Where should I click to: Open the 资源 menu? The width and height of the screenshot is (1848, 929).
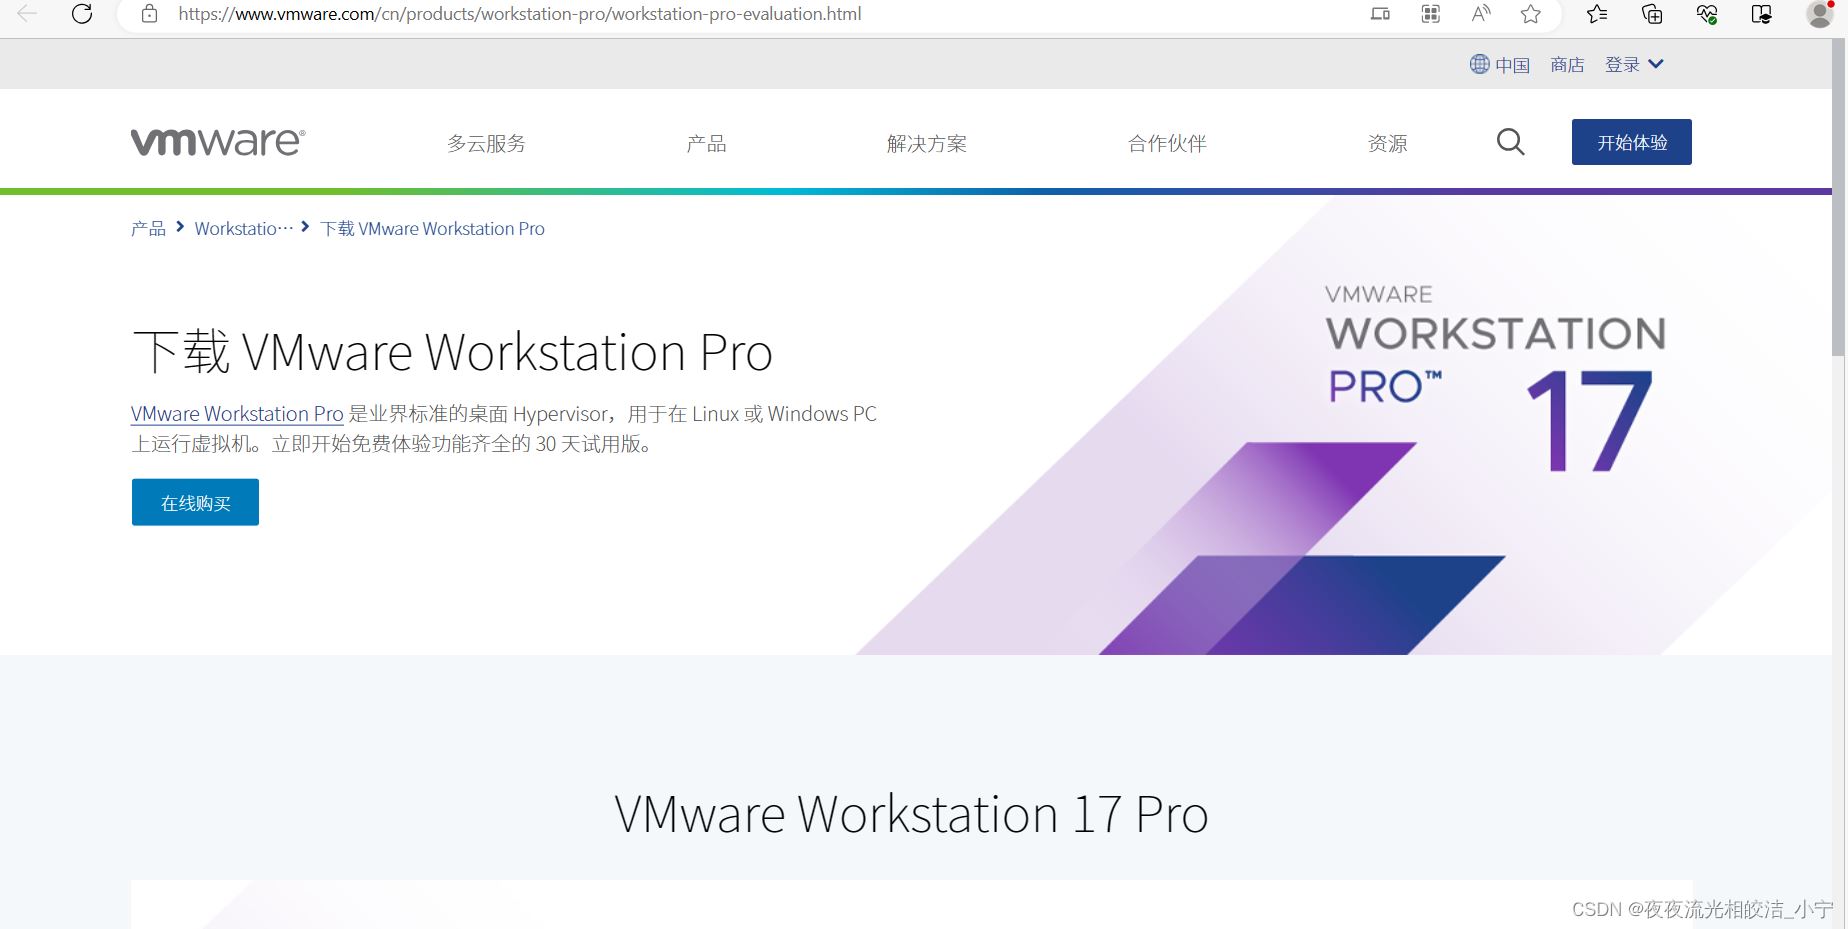(x=1387, y=144)
